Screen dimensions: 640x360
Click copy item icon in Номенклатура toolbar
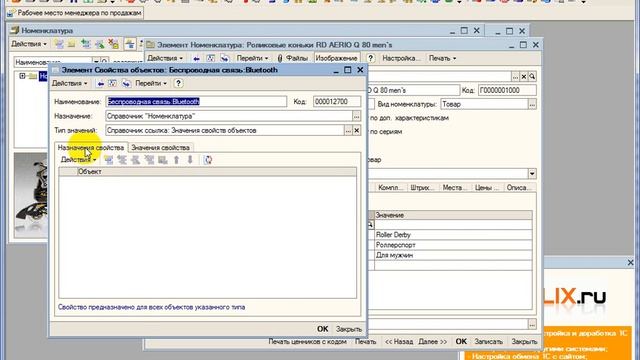point(85,44)
